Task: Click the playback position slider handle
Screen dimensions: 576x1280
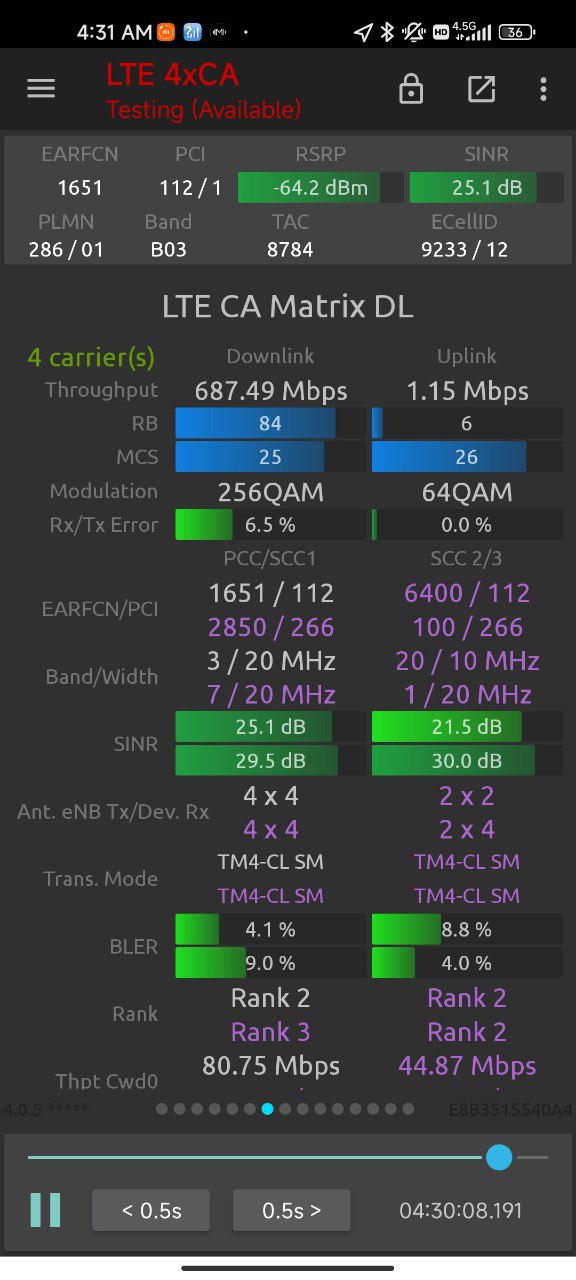Action: (499, 1157)
